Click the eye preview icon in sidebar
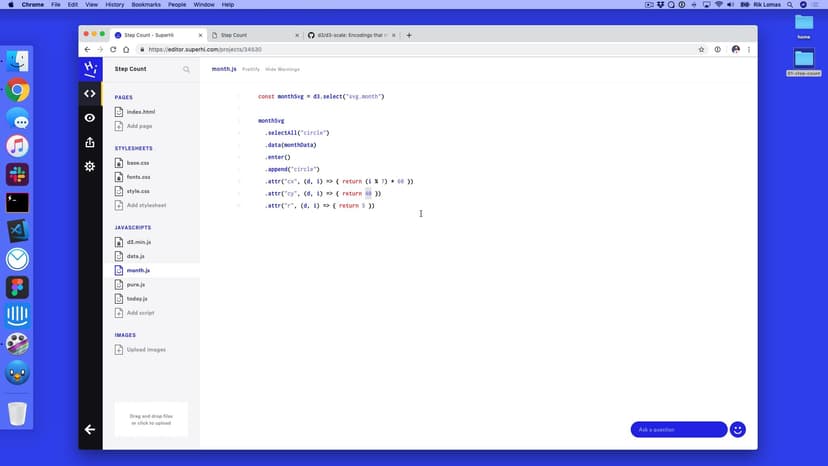Viewport: 828px width, 466px height. click(x=90, y=118)
